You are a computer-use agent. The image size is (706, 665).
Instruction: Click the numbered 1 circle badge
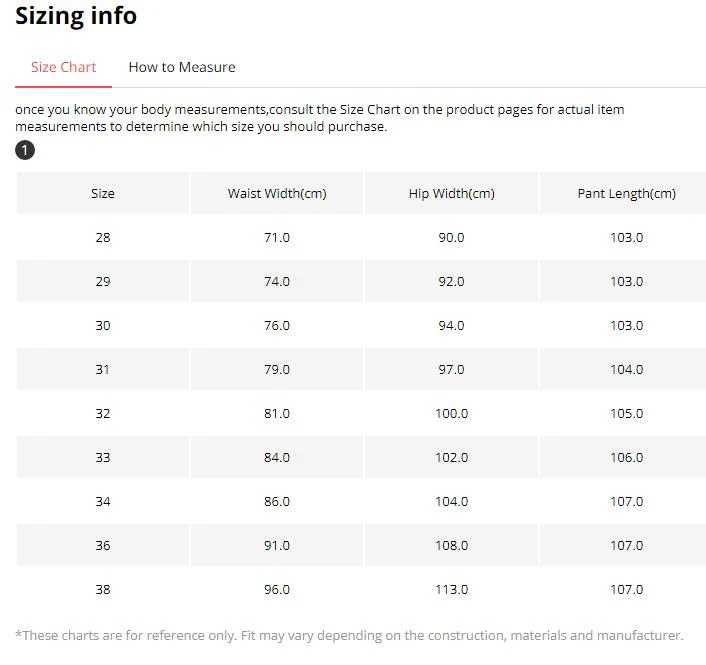(x=25, y=150)
